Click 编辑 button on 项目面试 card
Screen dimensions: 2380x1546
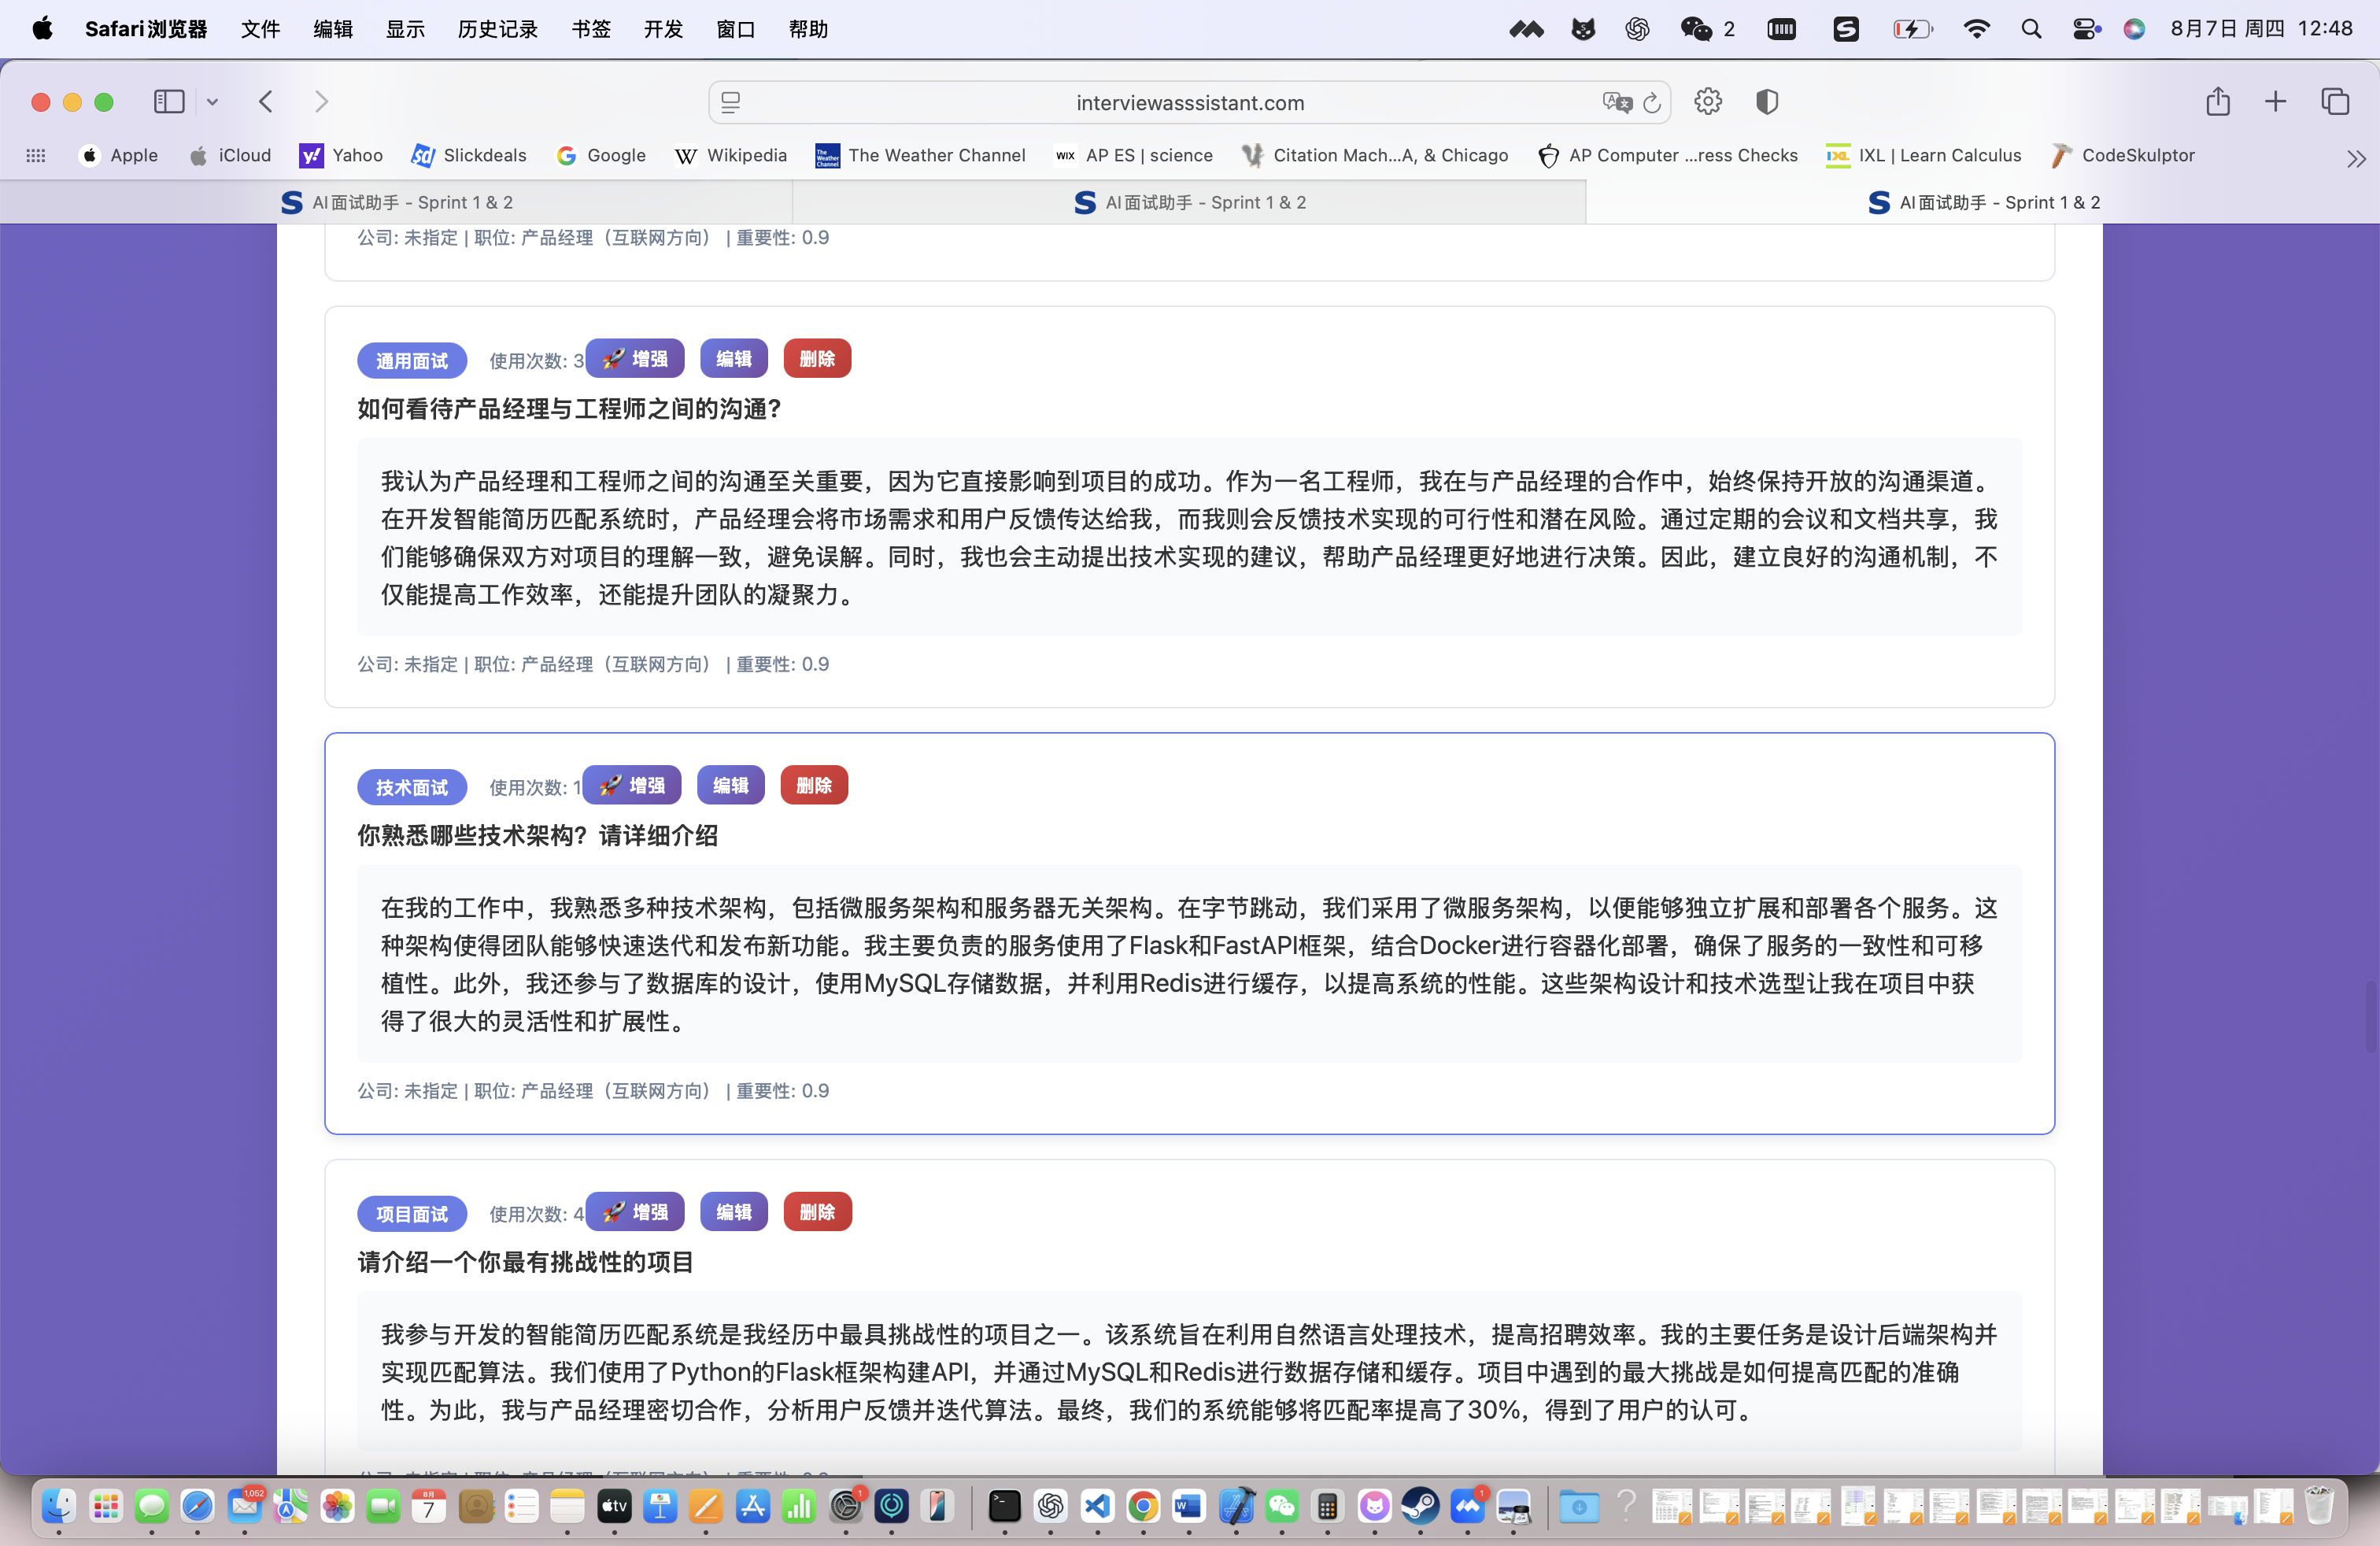(733, 1212)
